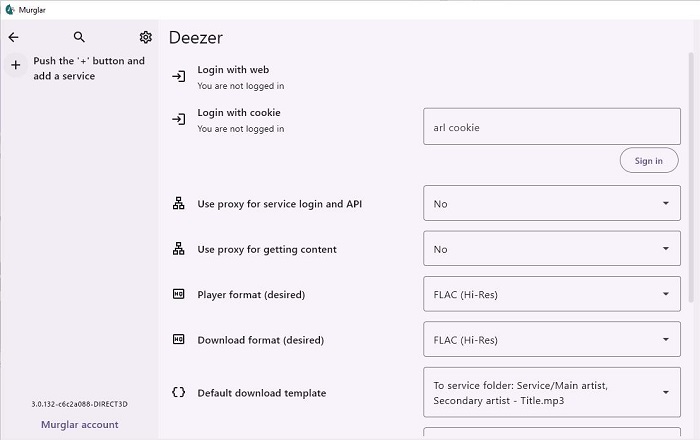700x440 pixels.
Task: Focus the arl cookie input field
Action: [x=552, y=127]
